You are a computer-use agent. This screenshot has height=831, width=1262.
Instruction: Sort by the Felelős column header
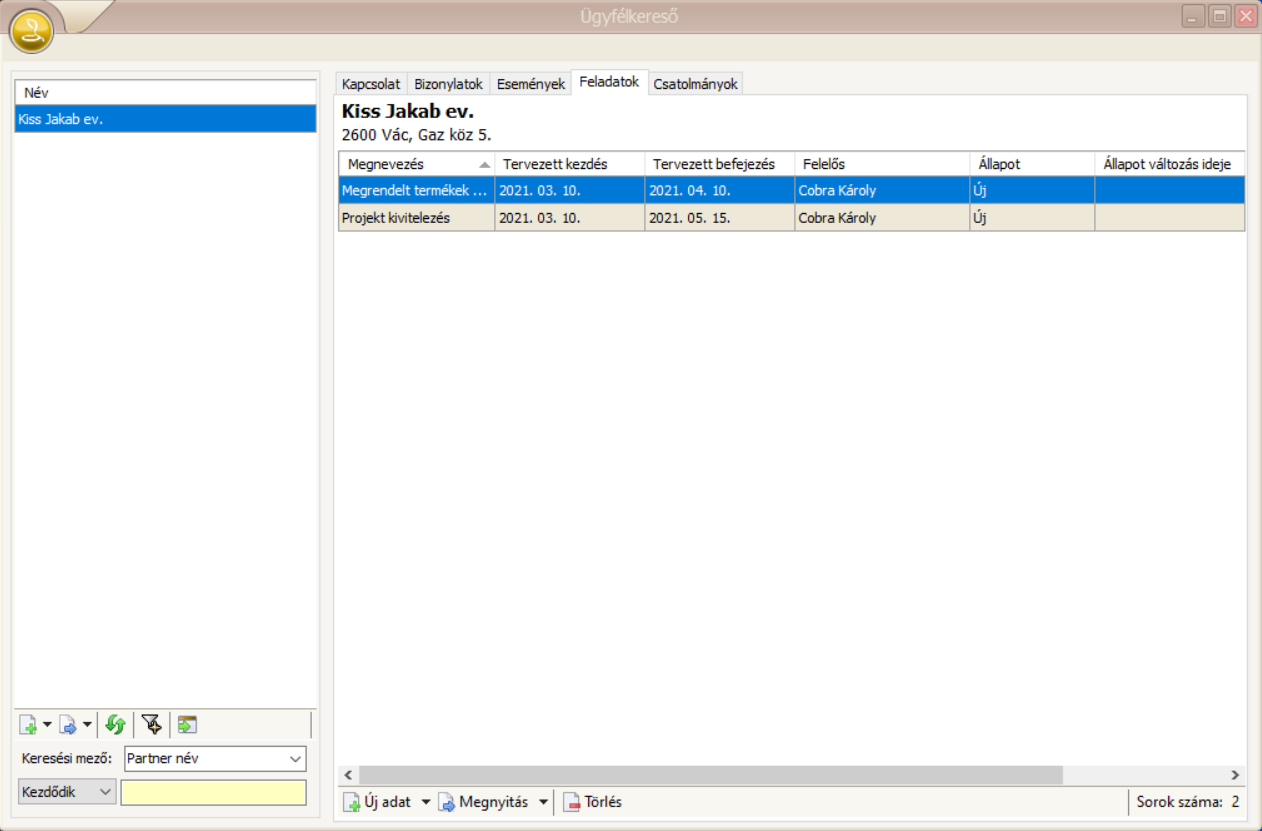coord(882,164)
